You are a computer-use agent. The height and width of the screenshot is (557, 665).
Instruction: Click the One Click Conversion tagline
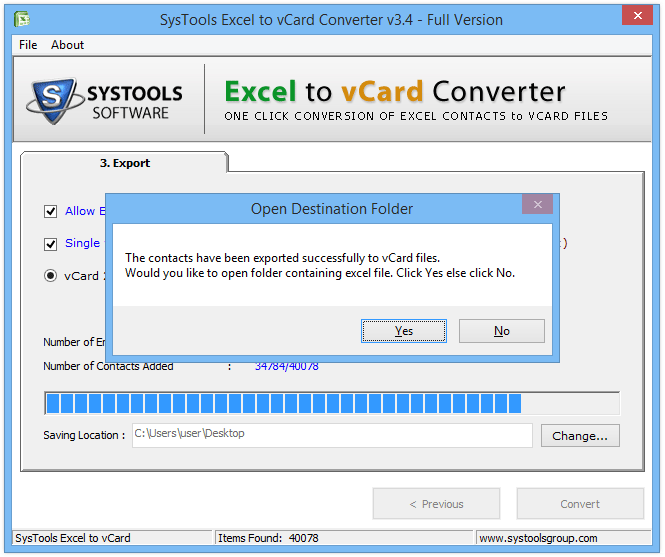pos(416,116)
